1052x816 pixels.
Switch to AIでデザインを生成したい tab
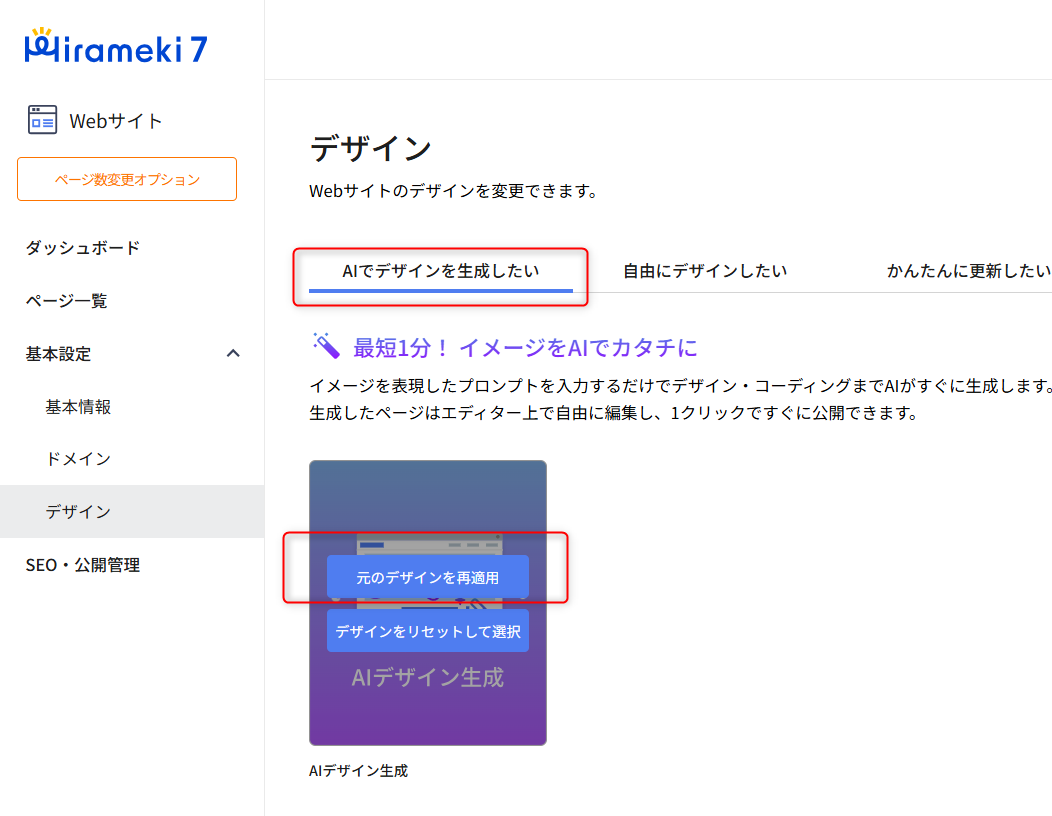pyautogui.click(x=441, y=271)
